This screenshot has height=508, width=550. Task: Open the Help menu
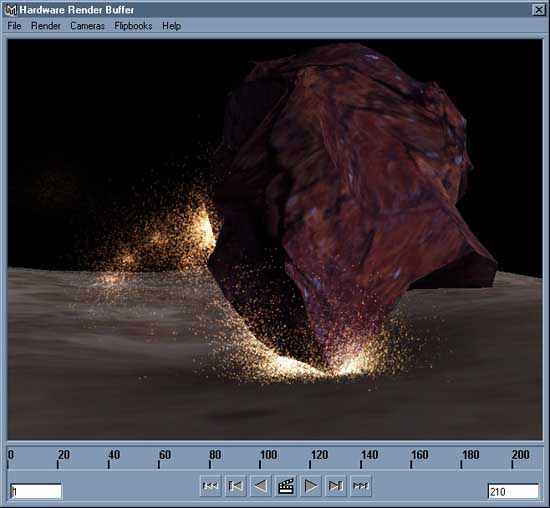[172, 26]
